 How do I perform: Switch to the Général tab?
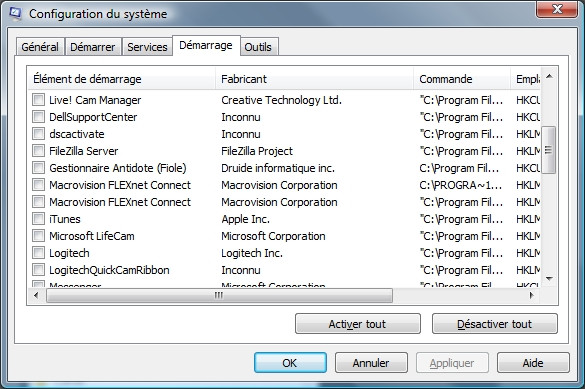coord(40,47)
